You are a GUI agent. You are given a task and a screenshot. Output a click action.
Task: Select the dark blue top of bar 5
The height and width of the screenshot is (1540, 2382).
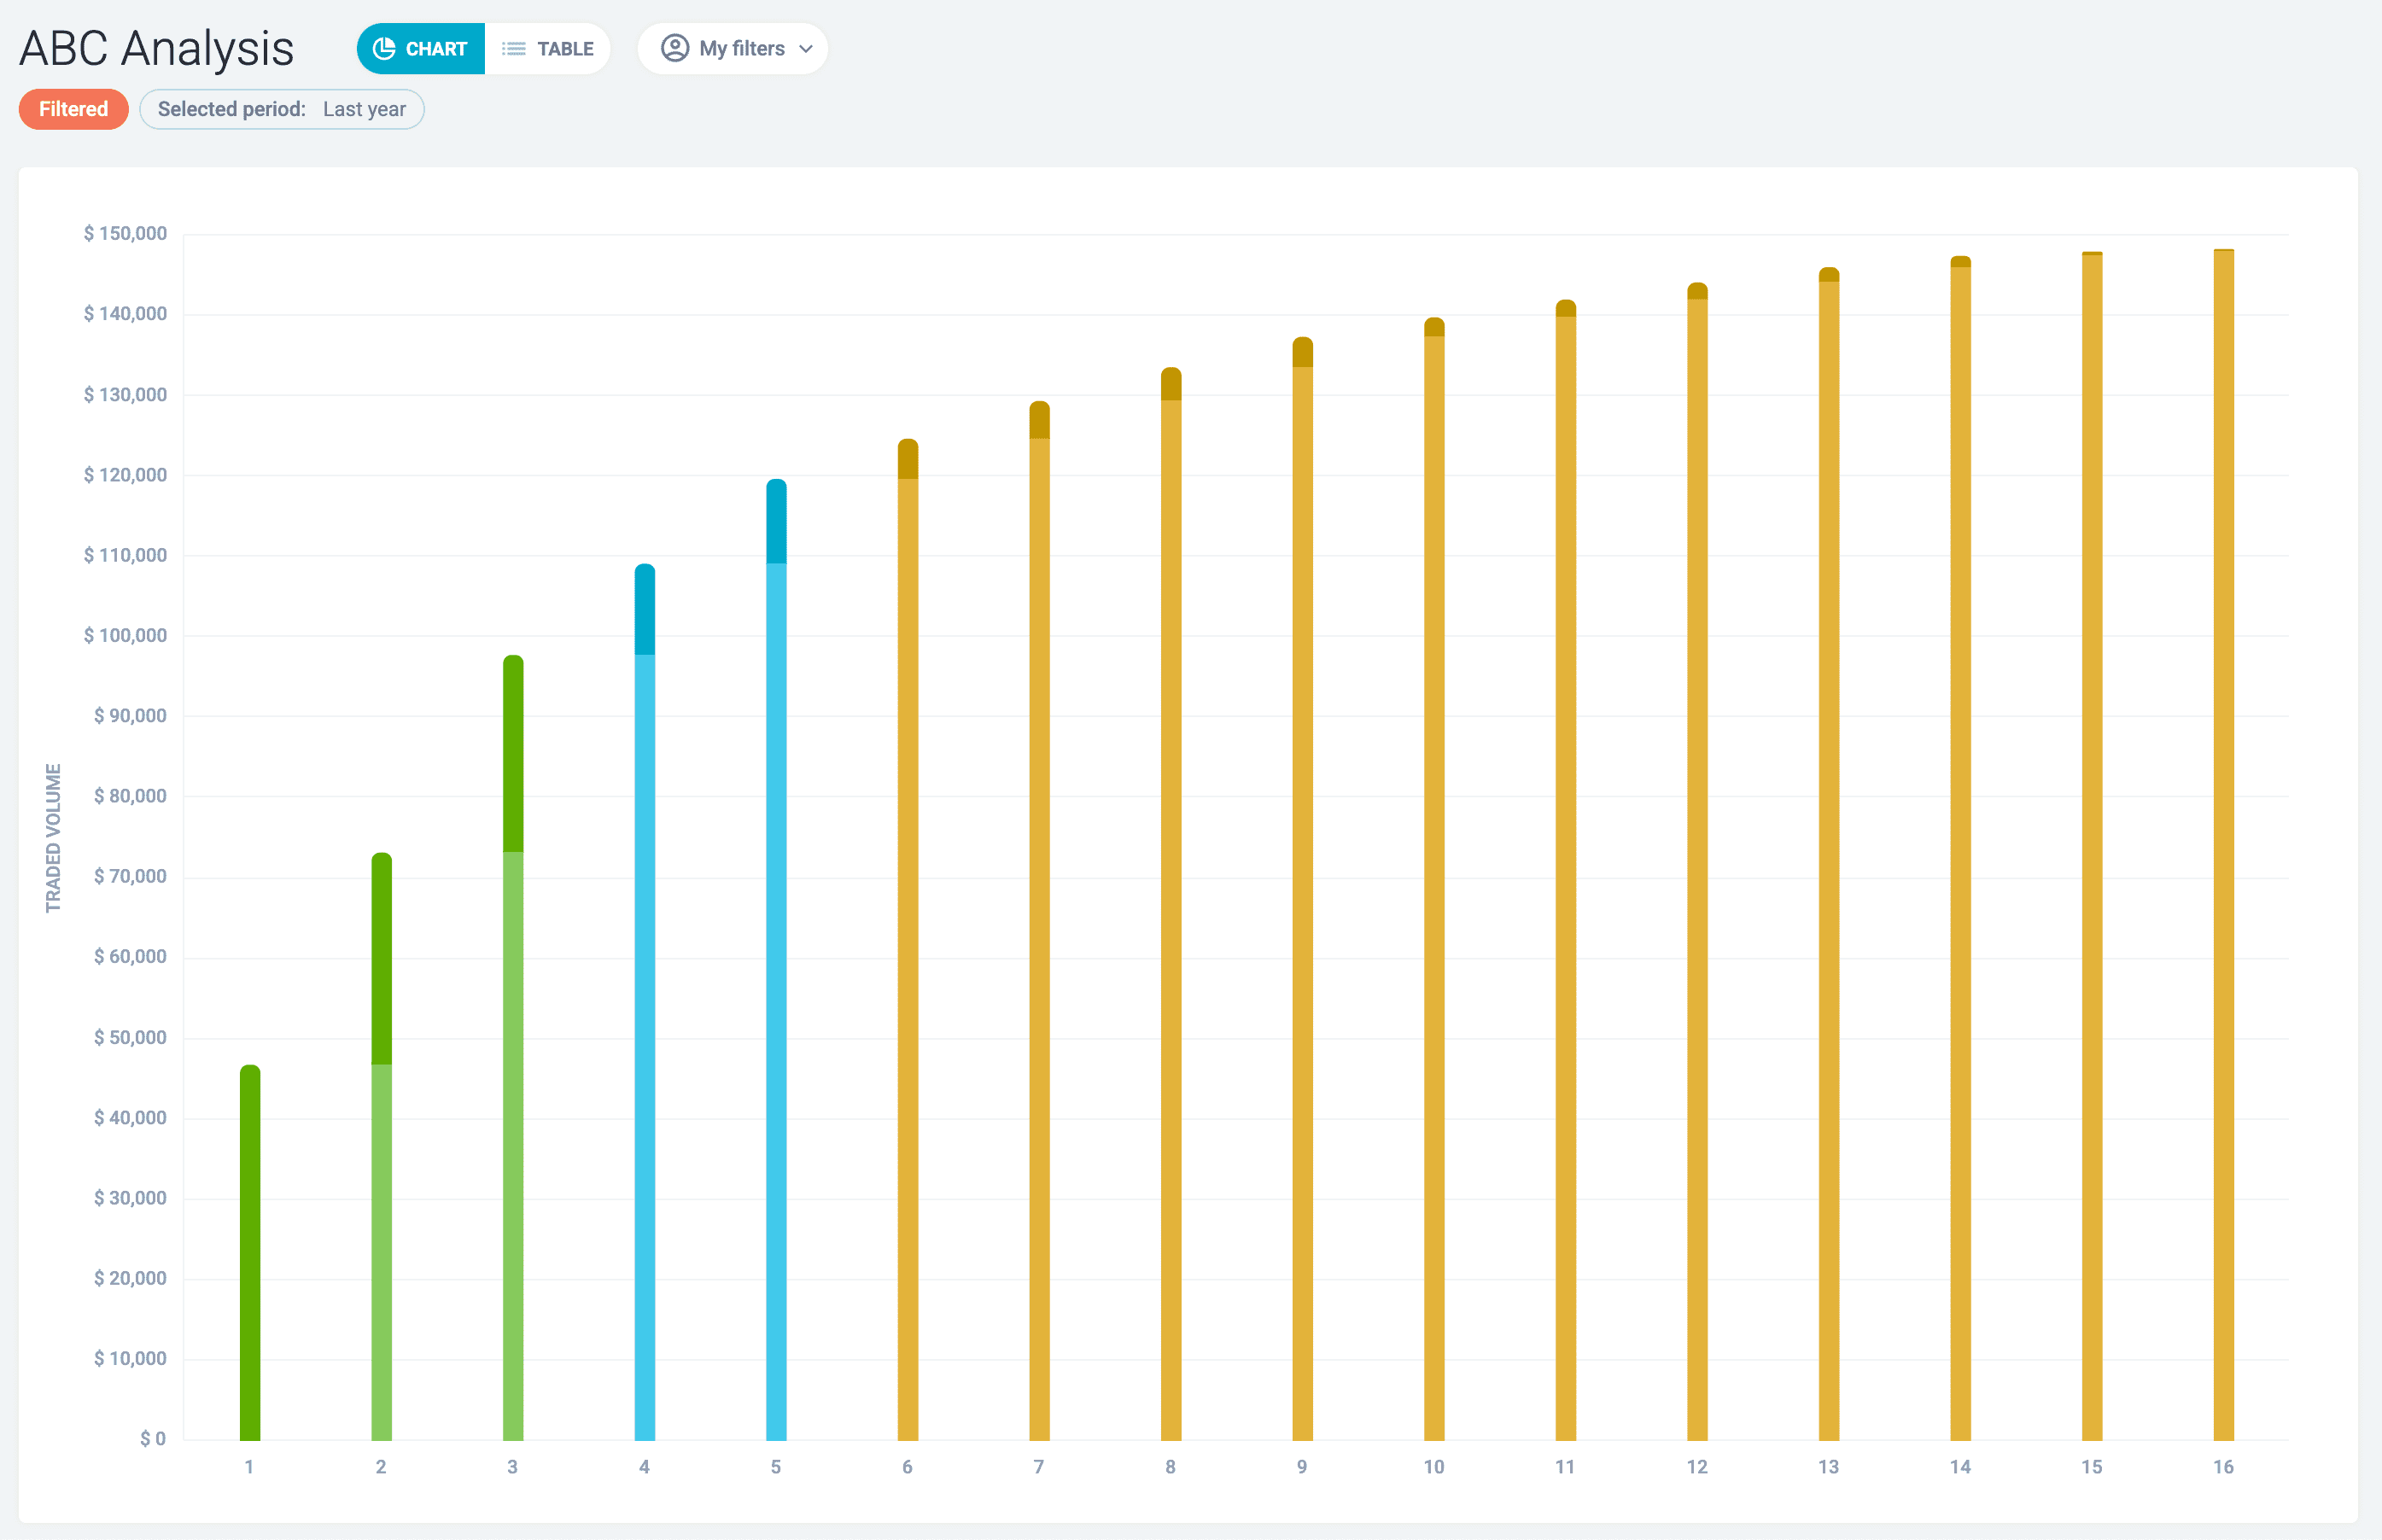(x=776, y=521)
